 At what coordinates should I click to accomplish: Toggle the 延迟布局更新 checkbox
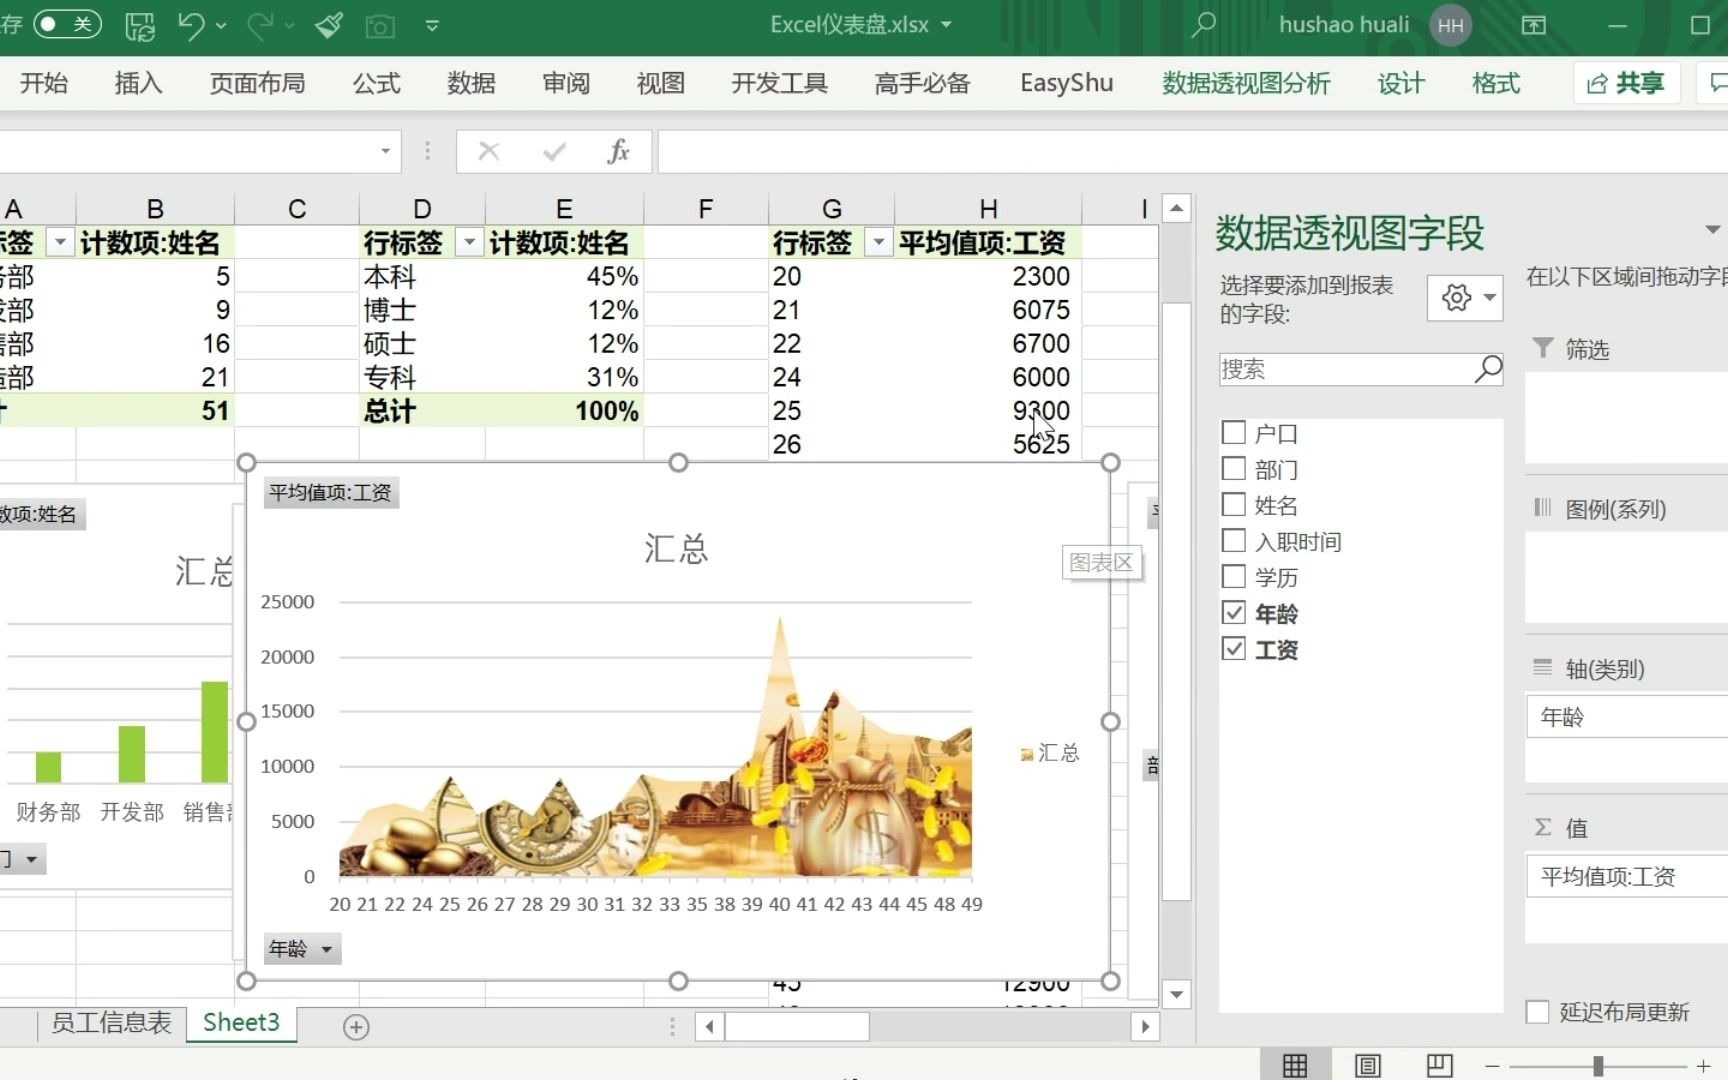click(x=1537, y=1012)
